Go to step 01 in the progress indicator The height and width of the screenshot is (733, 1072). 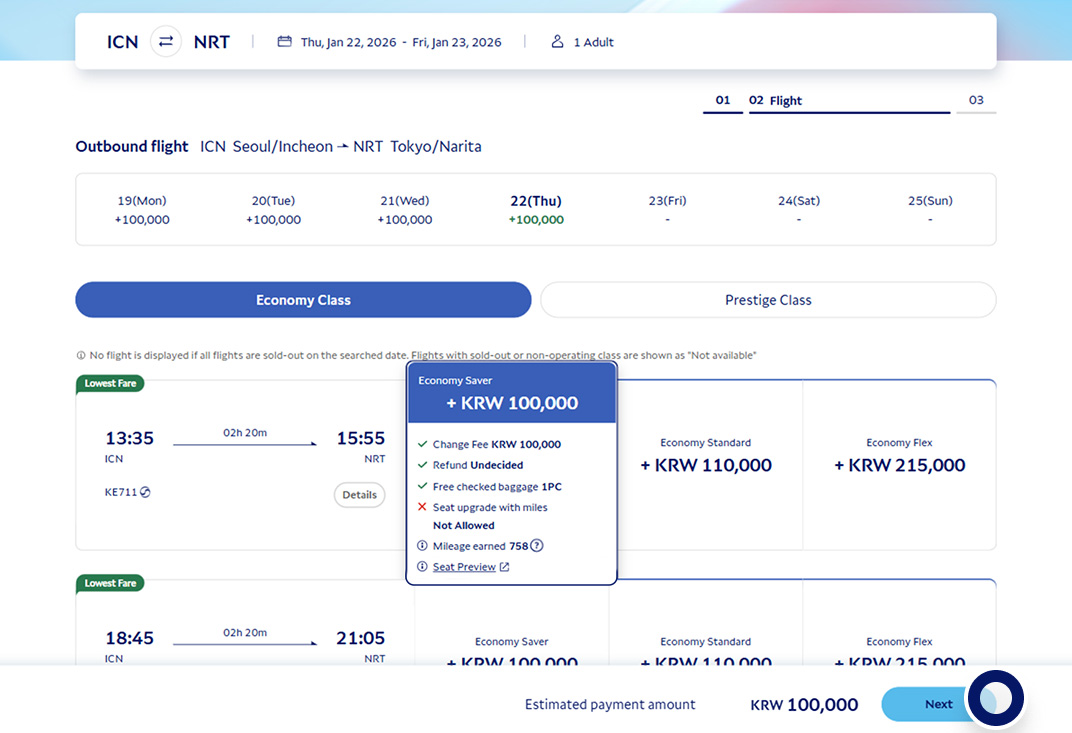coord(723,101)
